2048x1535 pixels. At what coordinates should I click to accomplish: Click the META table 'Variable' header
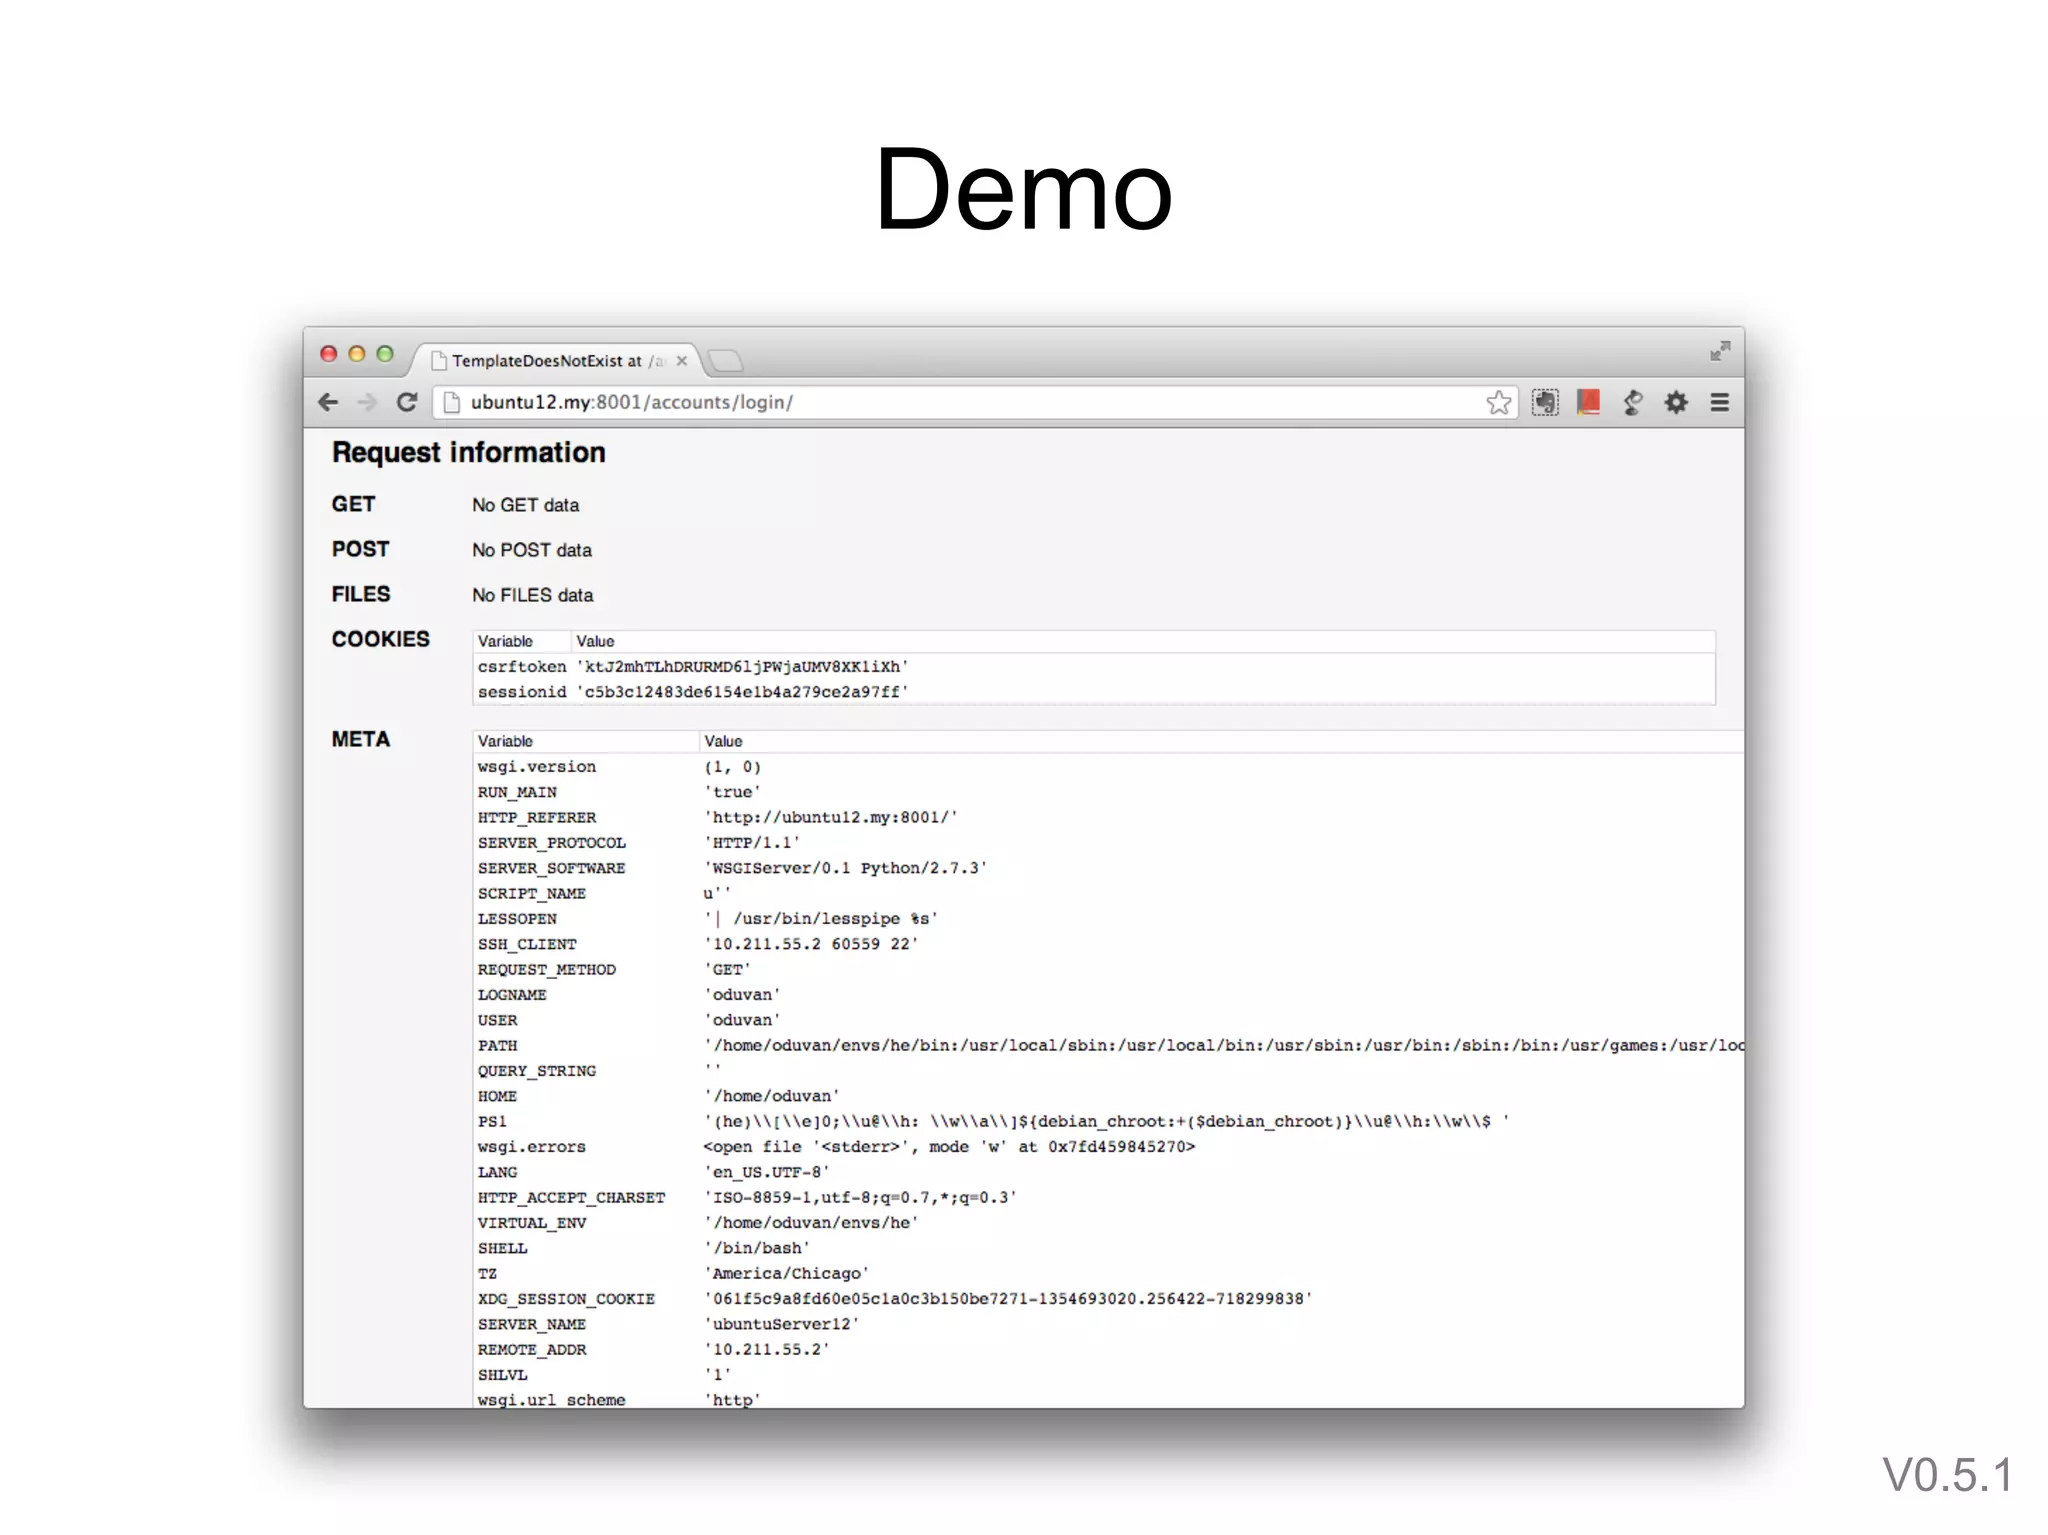505,741
